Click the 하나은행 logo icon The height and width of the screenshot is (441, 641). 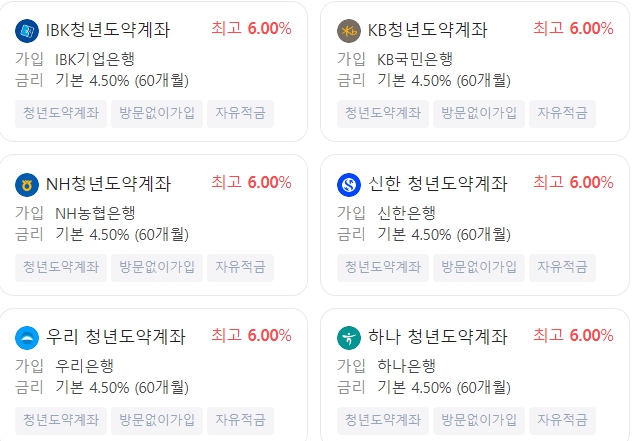tap(349, 338)
